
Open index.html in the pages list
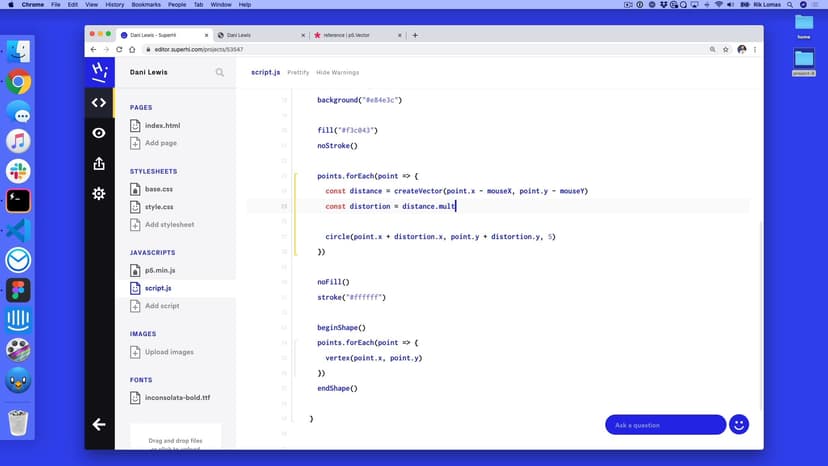pos(162,126)
